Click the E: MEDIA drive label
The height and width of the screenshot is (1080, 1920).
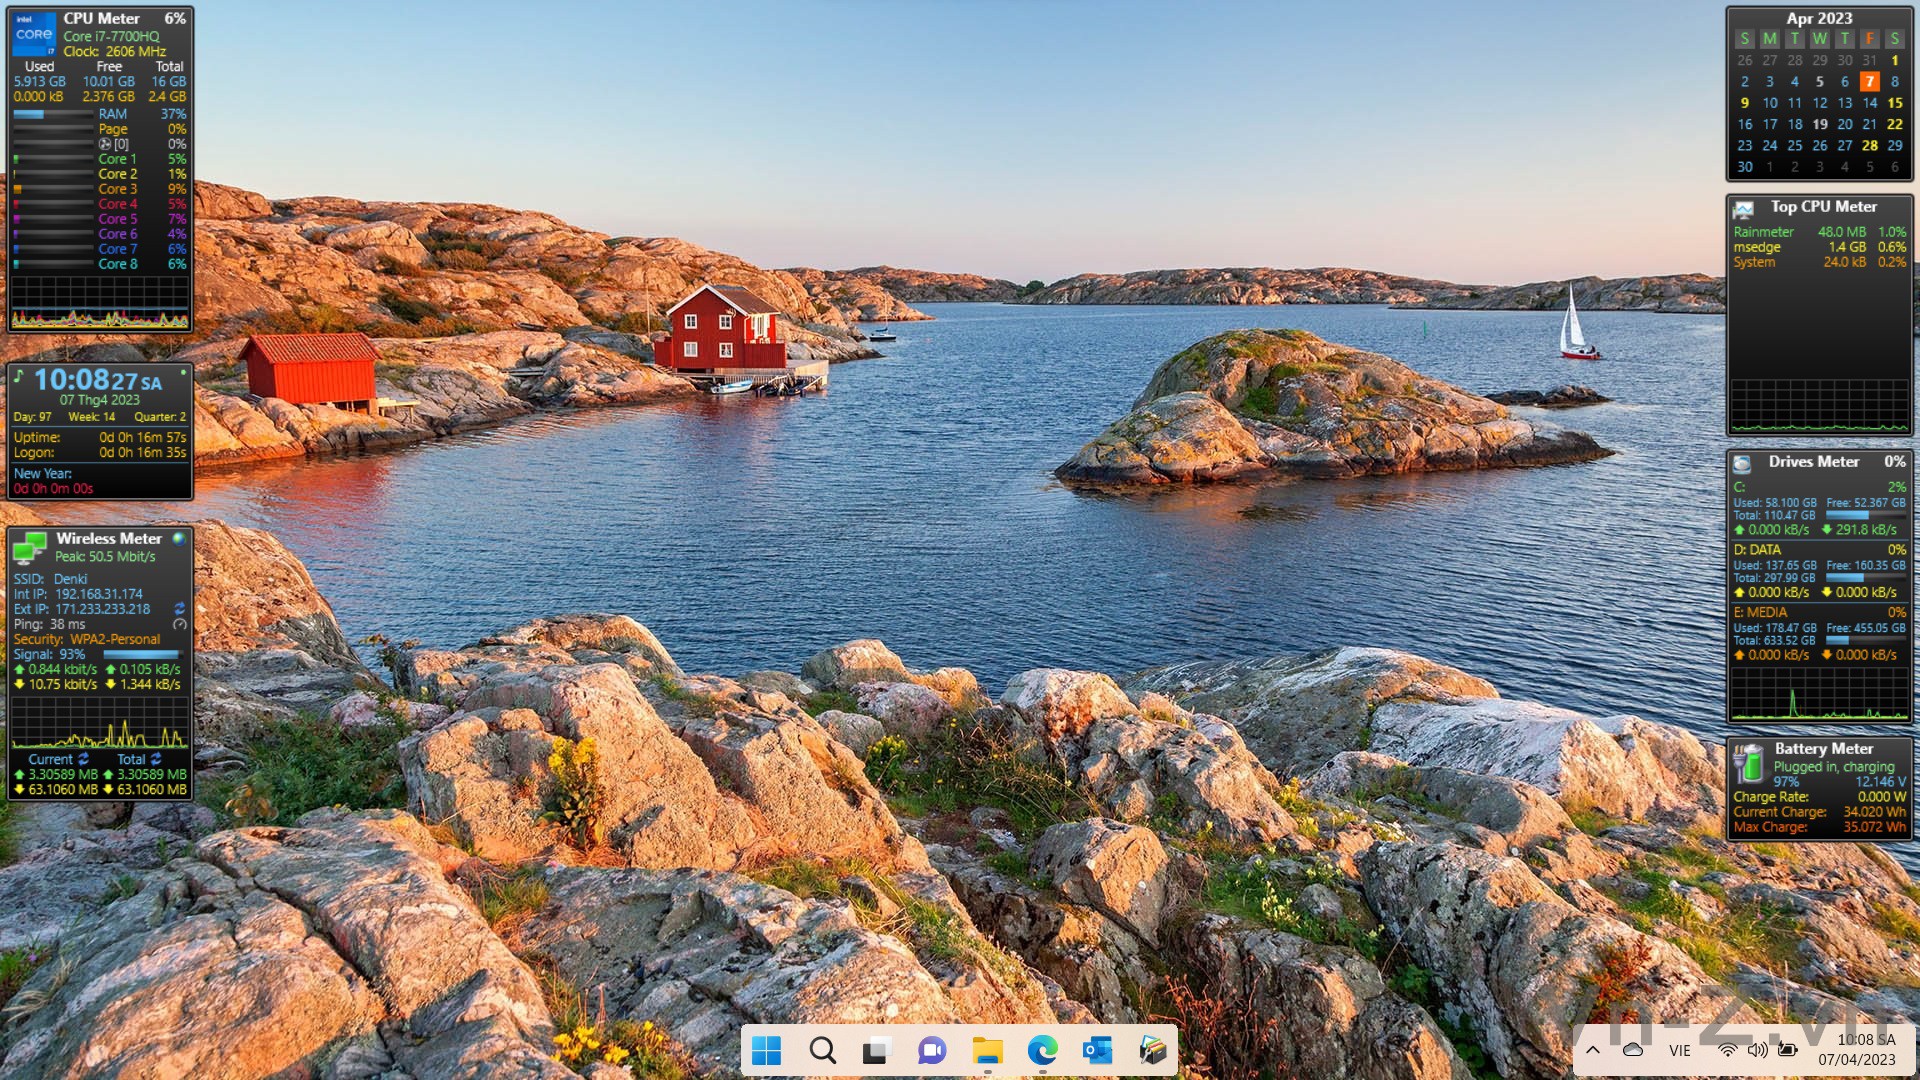point(1760,612)
